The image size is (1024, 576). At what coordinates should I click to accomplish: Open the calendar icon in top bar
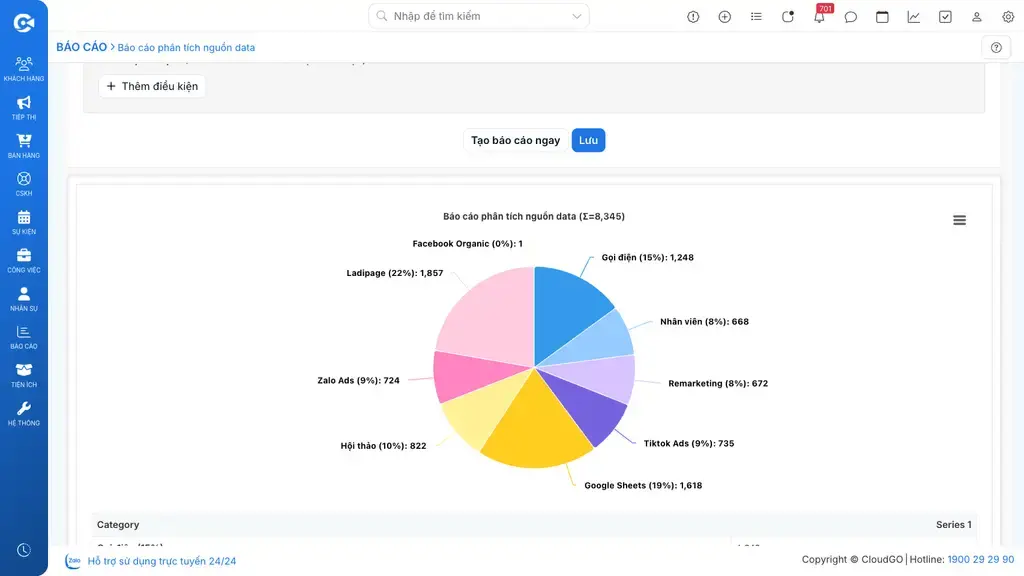point(882,17)
